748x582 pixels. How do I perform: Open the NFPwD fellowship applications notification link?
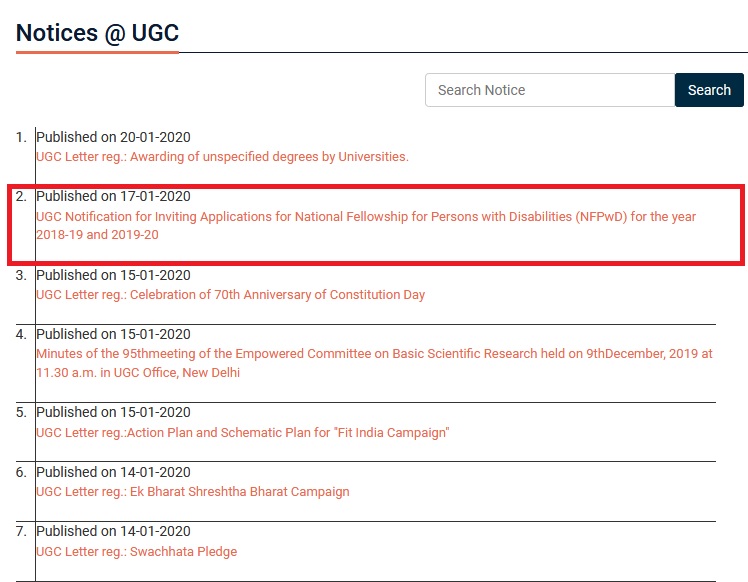366,226
